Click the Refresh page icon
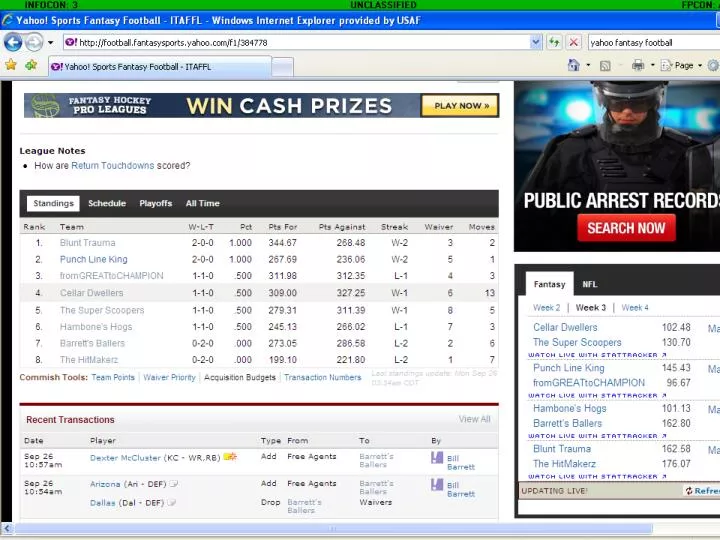Viewport: 720px width, 540px height. tap(554, 43)
